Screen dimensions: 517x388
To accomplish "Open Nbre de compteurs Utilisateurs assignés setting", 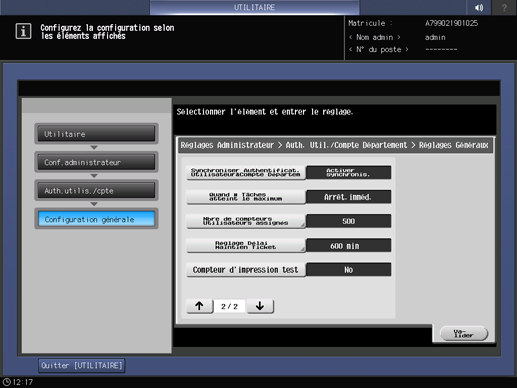I will click(246, 221).
